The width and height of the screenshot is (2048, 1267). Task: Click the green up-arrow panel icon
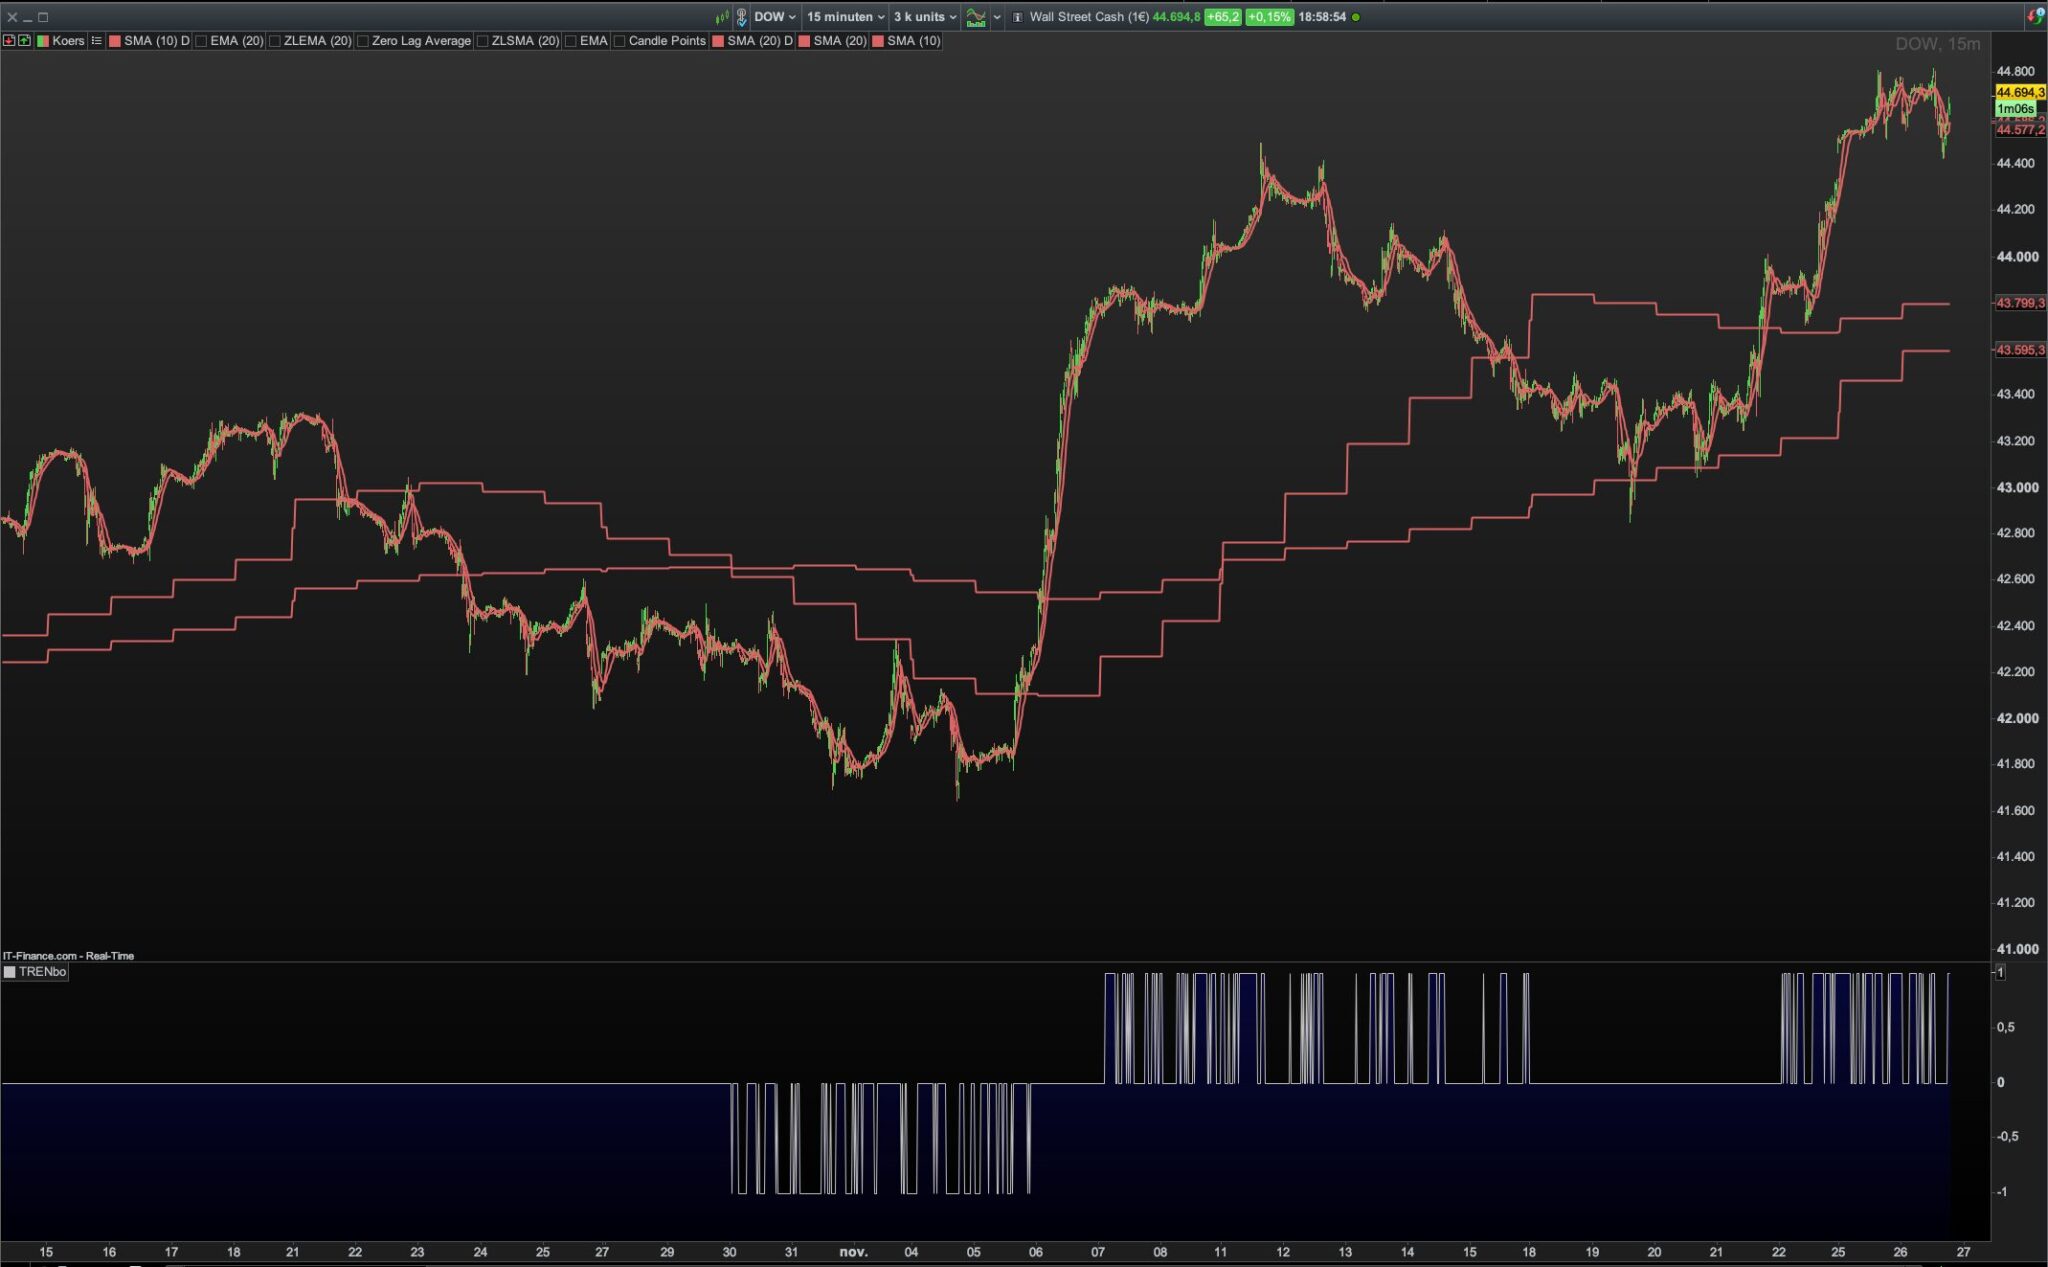[x=24, y=41]
